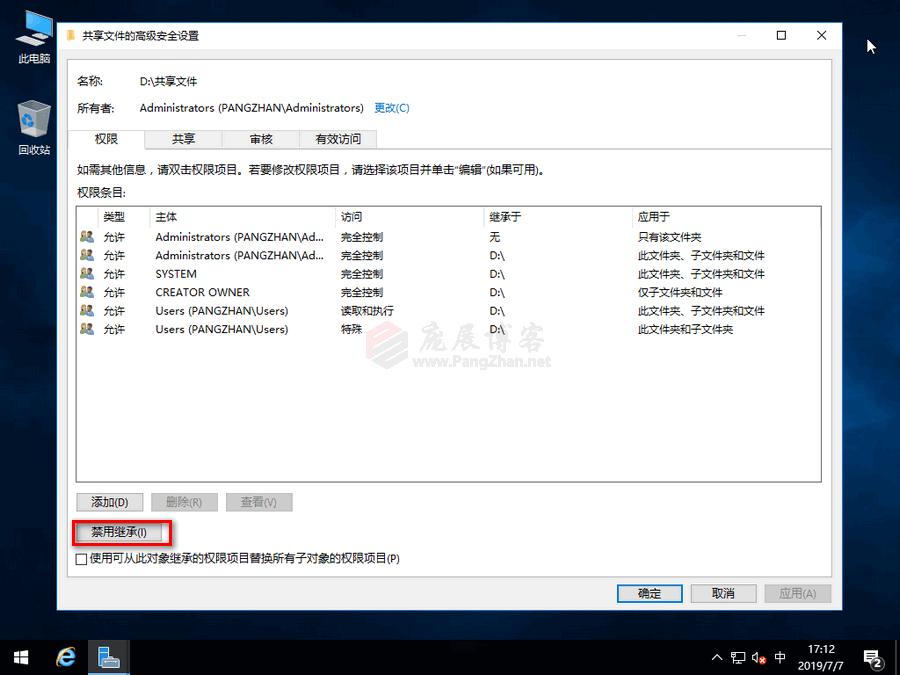Screen dimensions: 900x675
Task: Launch Microsoft Edge from the taskbar
Action: pos(65,657)
